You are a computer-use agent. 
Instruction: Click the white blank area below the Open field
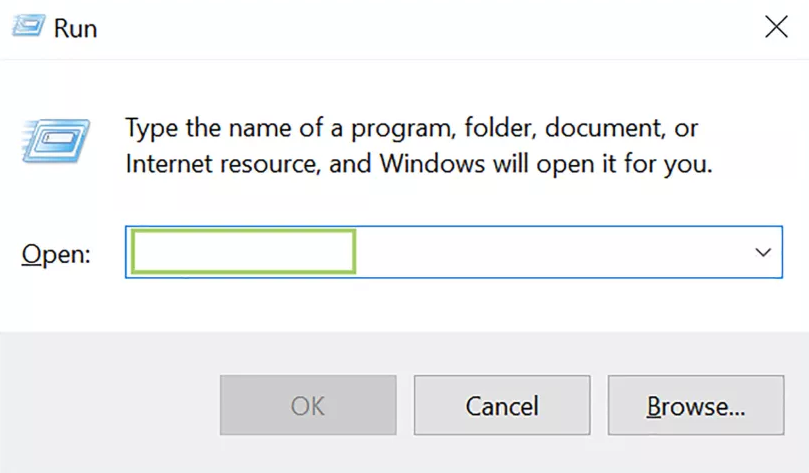tap(404, 305)
